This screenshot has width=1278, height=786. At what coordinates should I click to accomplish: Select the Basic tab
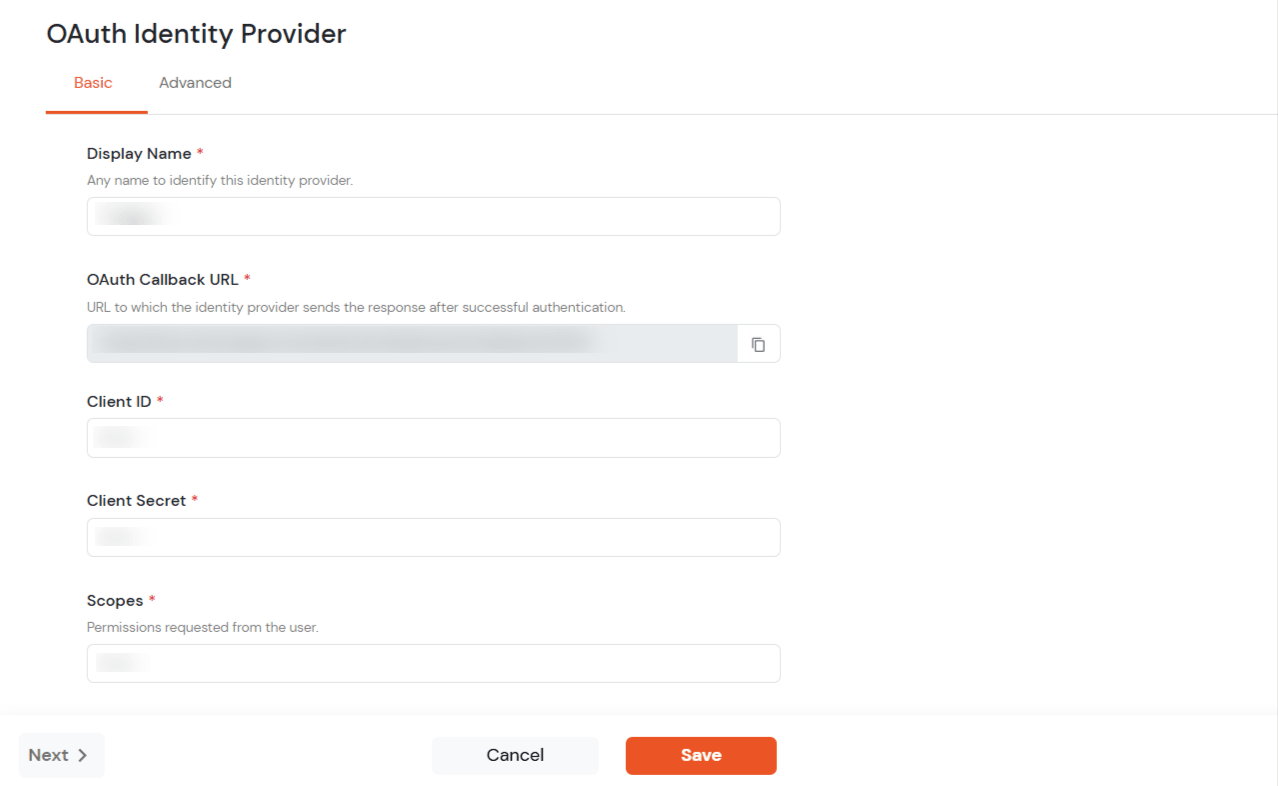[94, 82]
